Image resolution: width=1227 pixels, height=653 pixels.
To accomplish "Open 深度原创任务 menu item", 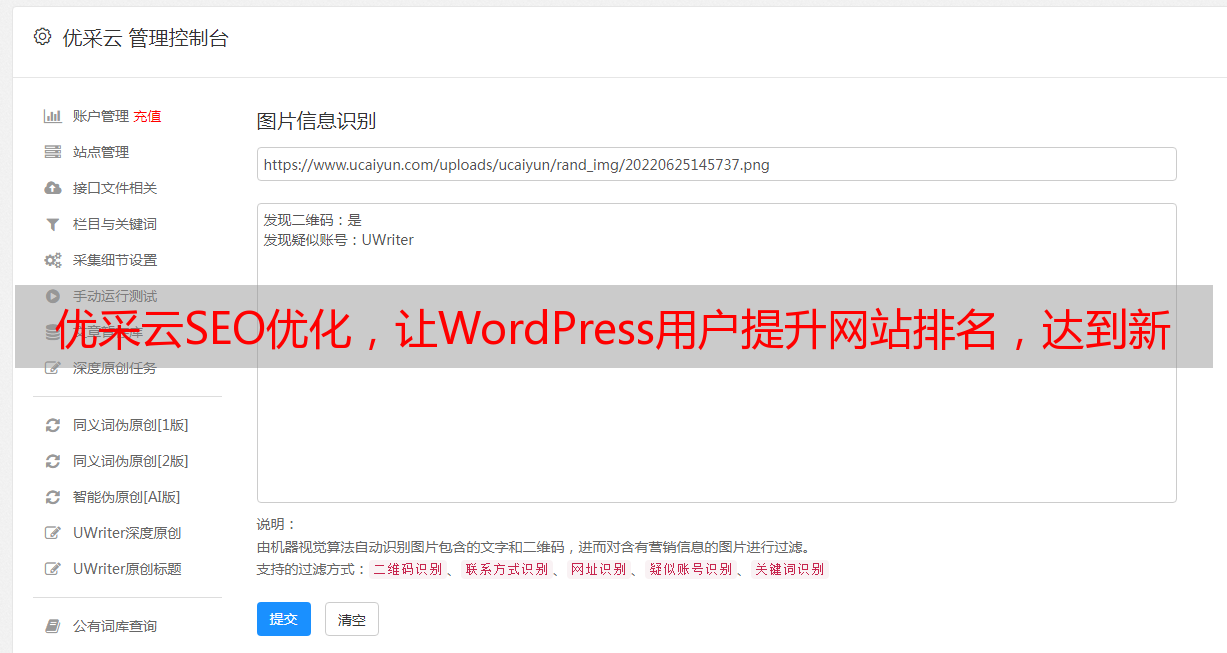I will pyautogui.click(x=115, y=368).
